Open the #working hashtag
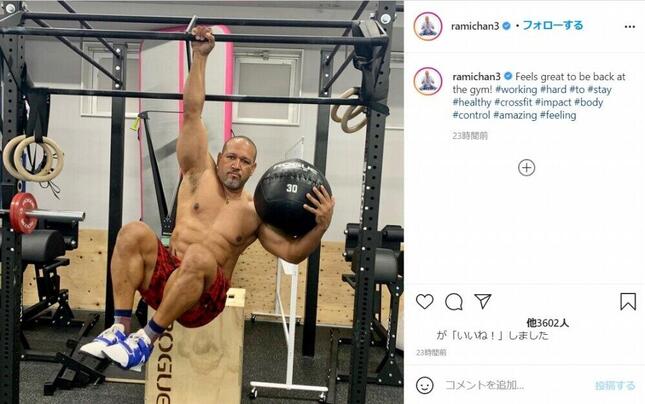The height and width of the screenshot is (404, 645). [x=516, y=90]
